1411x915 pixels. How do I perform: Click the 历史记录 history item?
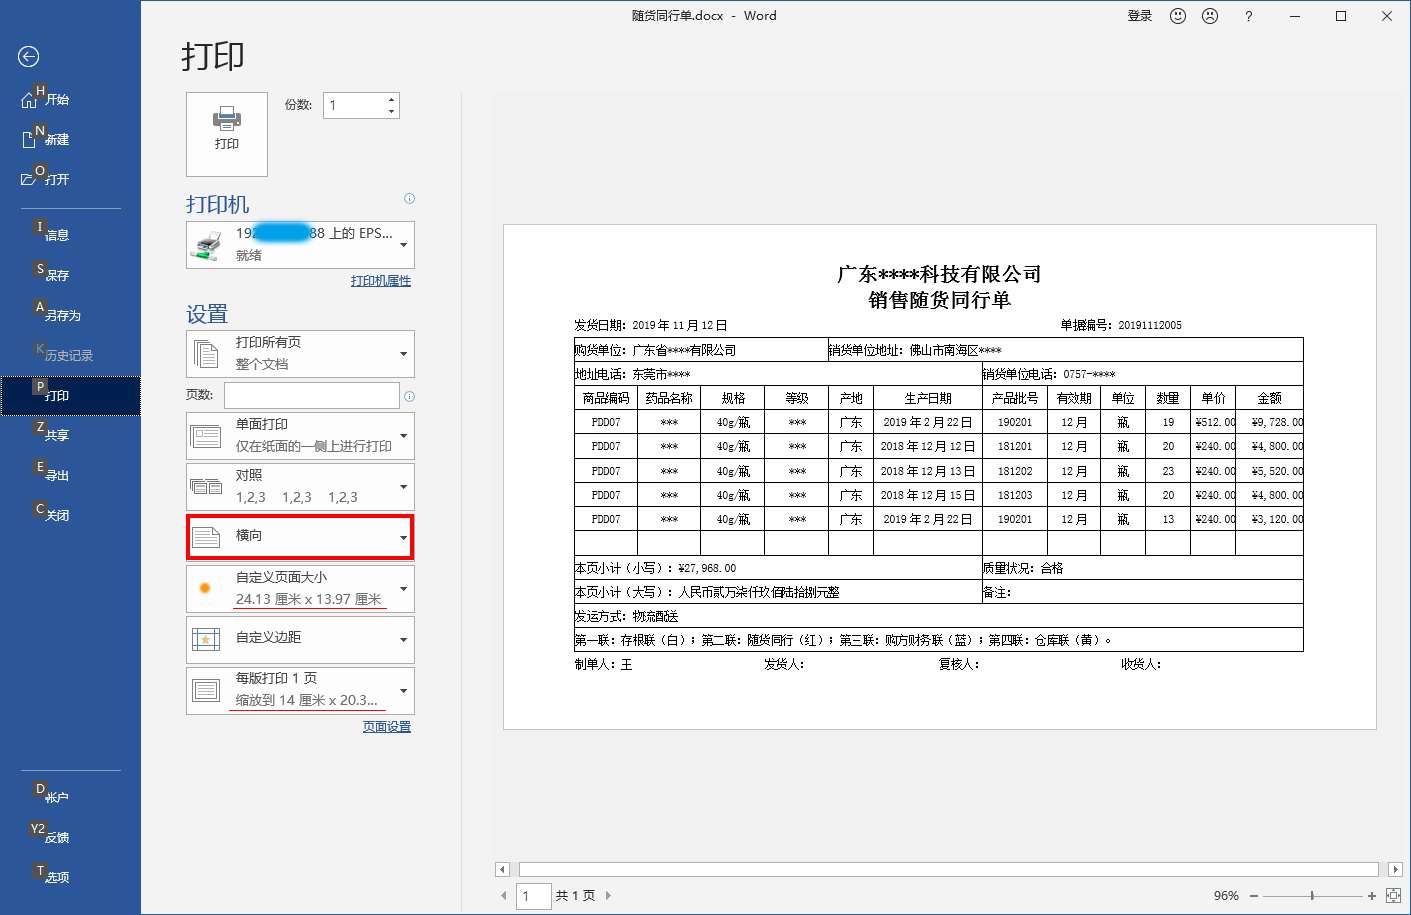click(x=70, y=355)
